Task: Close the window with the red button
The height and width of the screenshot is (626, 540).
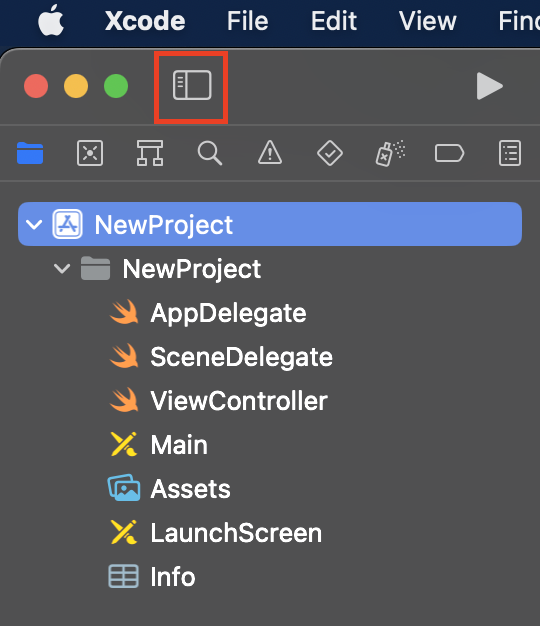Action: click(36, 86)
